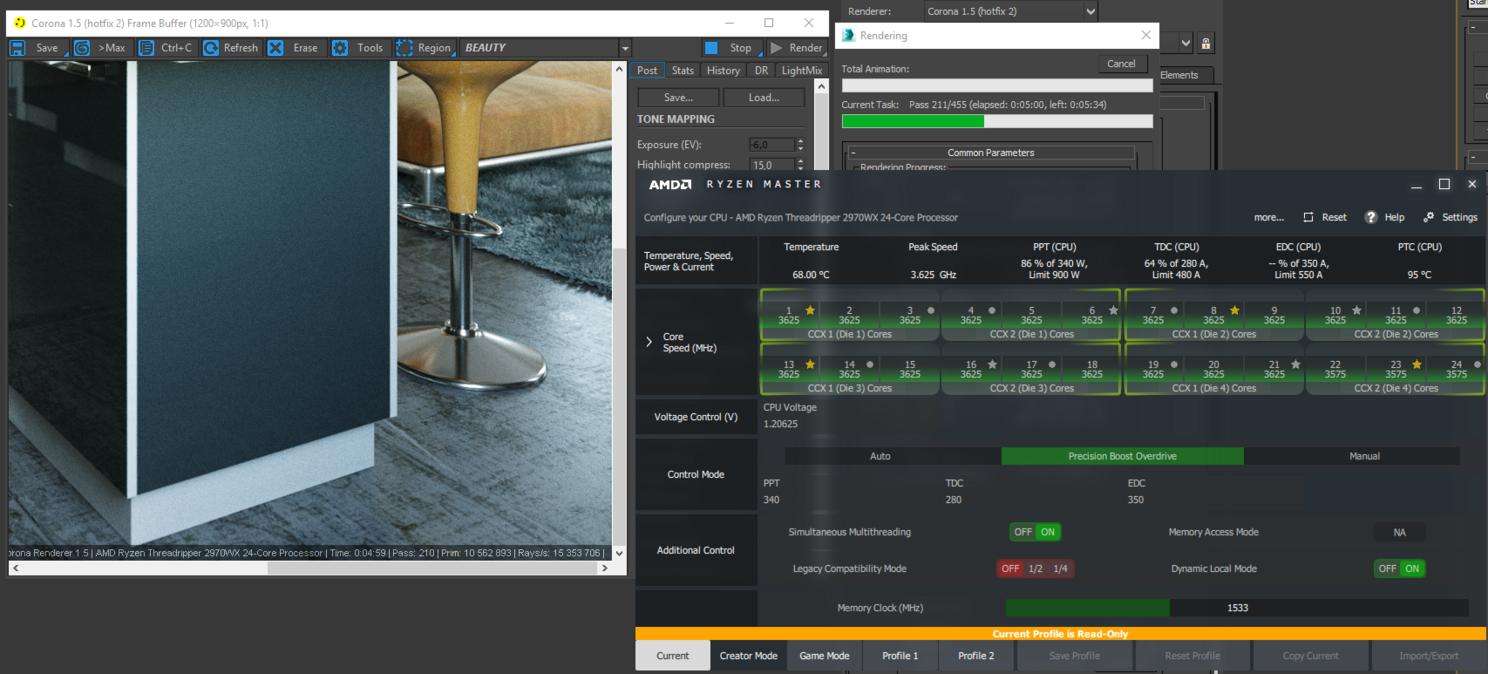1488x674 pixels.
Task: Cancel the rendering in progress
Action: 1121,63
